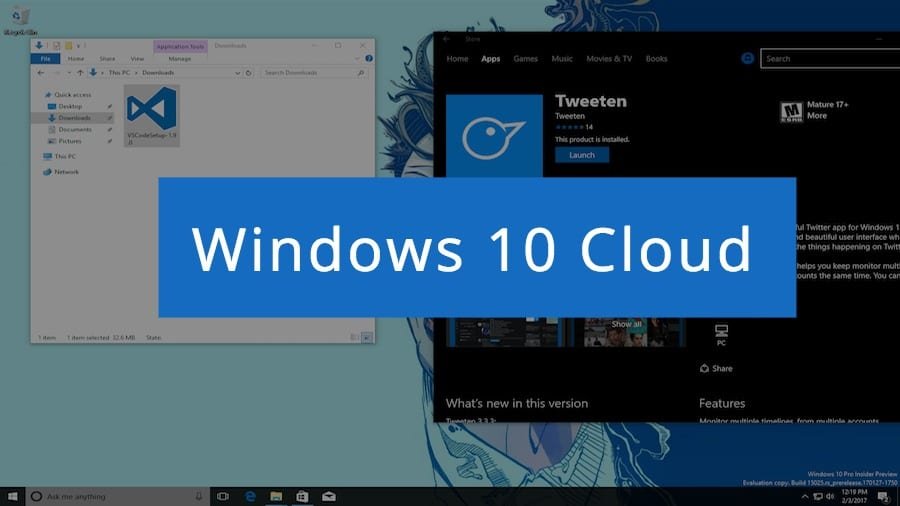Open Task View on the taskbar
The width and height of the screenshot is (900, 506).
pyautogui.click(x=223, y=496)
